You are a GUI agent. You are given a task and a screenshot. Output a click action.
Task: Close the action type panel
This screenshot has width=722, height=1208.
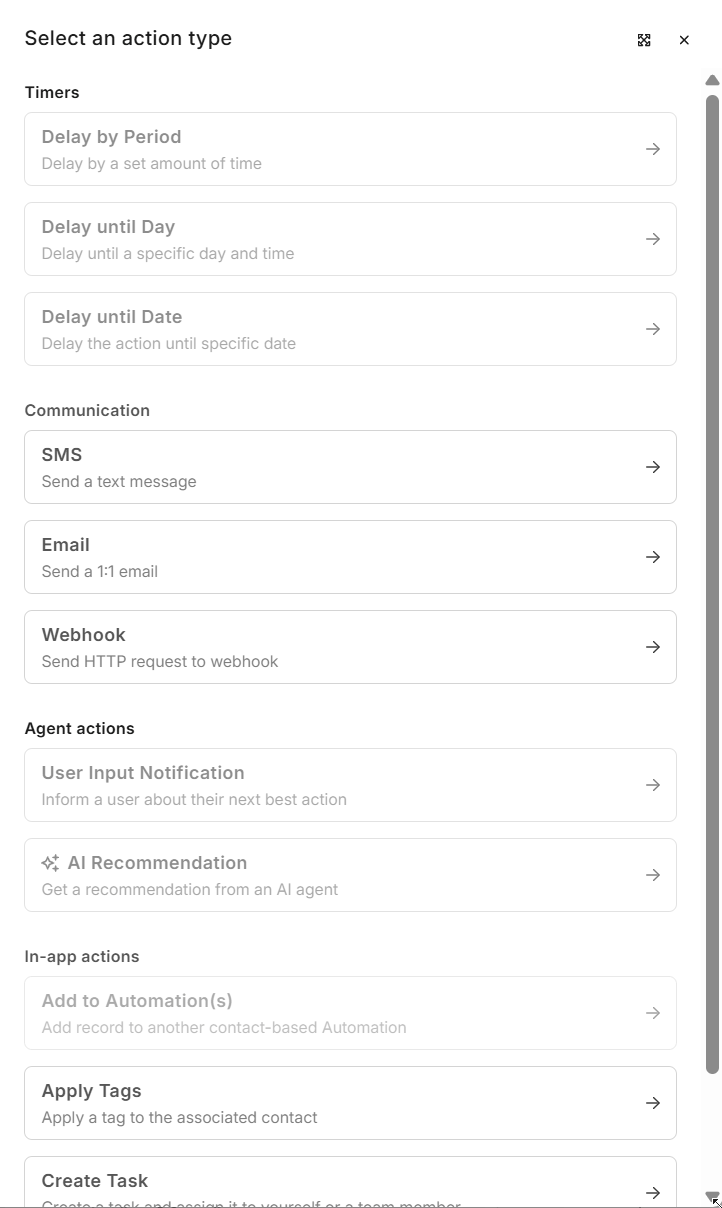pos(684,40)
